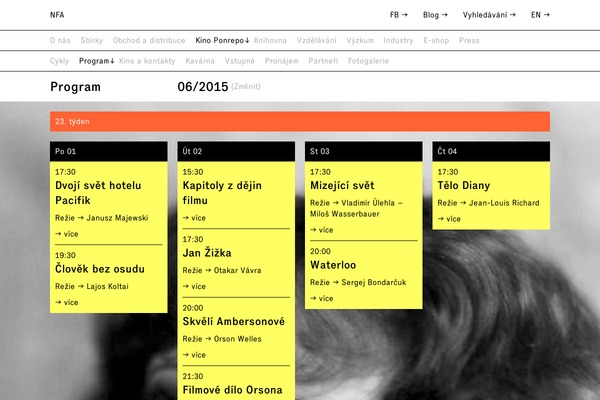Open Mizející svět film title
The image size is (600, 400).
pos(342,186)
